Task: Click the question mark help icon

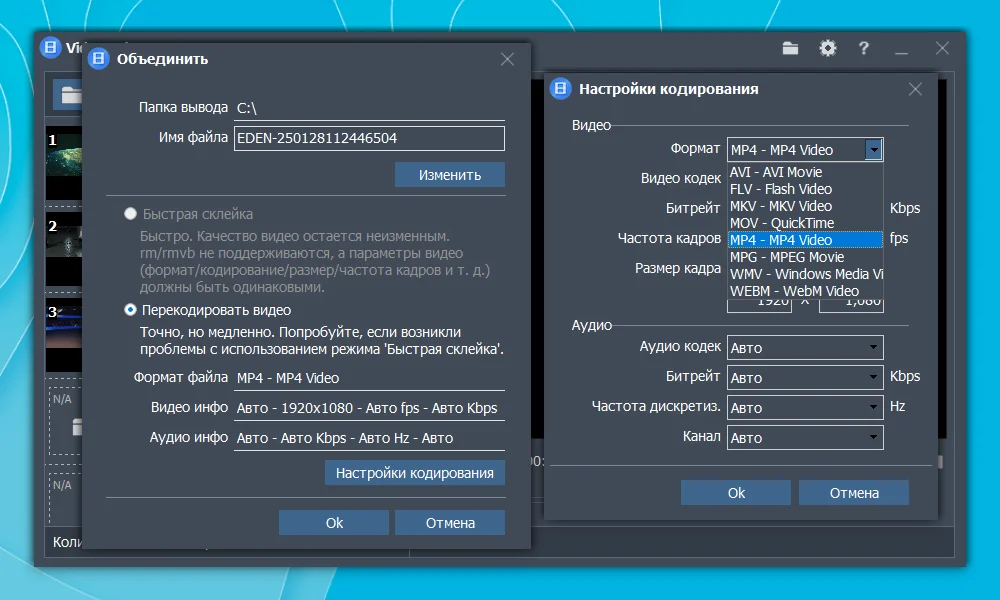Action: click(x=864, y=48)
